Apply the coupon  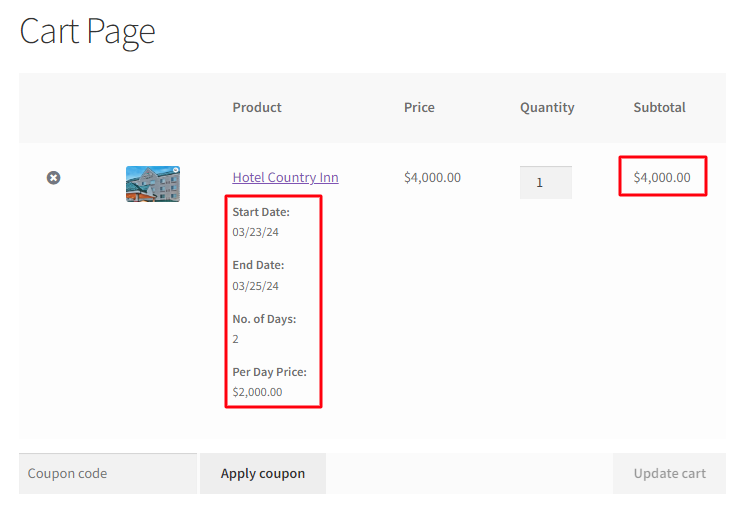(x=263, y=473)
